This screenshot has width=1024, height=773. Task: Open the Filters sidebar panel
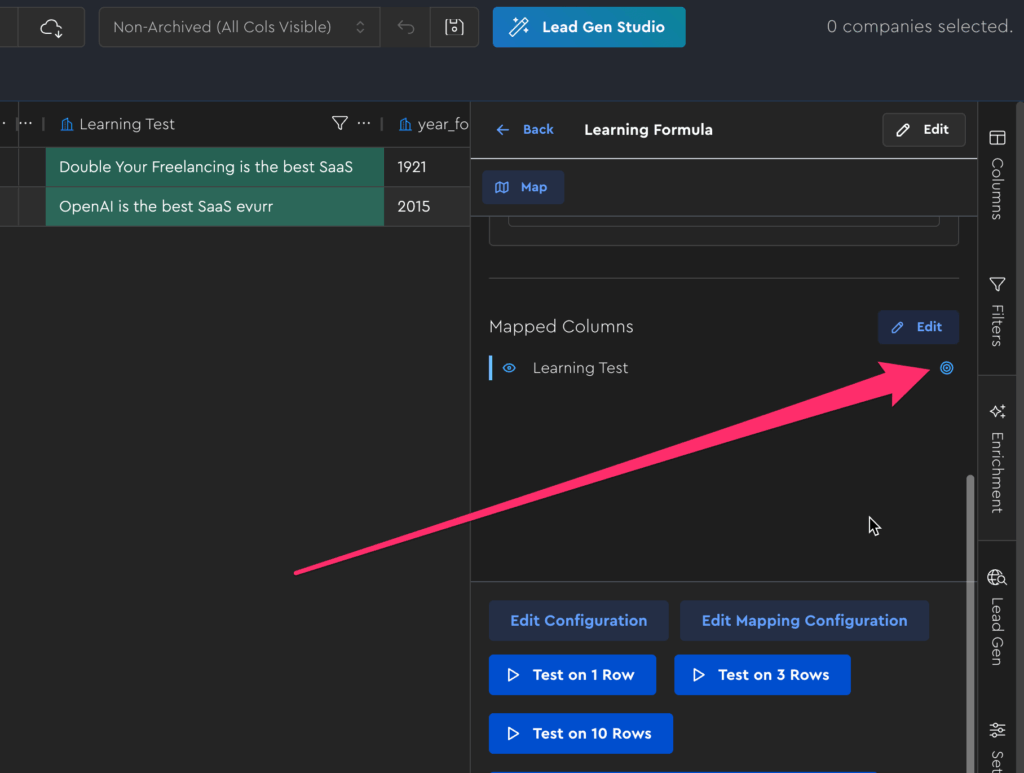click(996, 311)
